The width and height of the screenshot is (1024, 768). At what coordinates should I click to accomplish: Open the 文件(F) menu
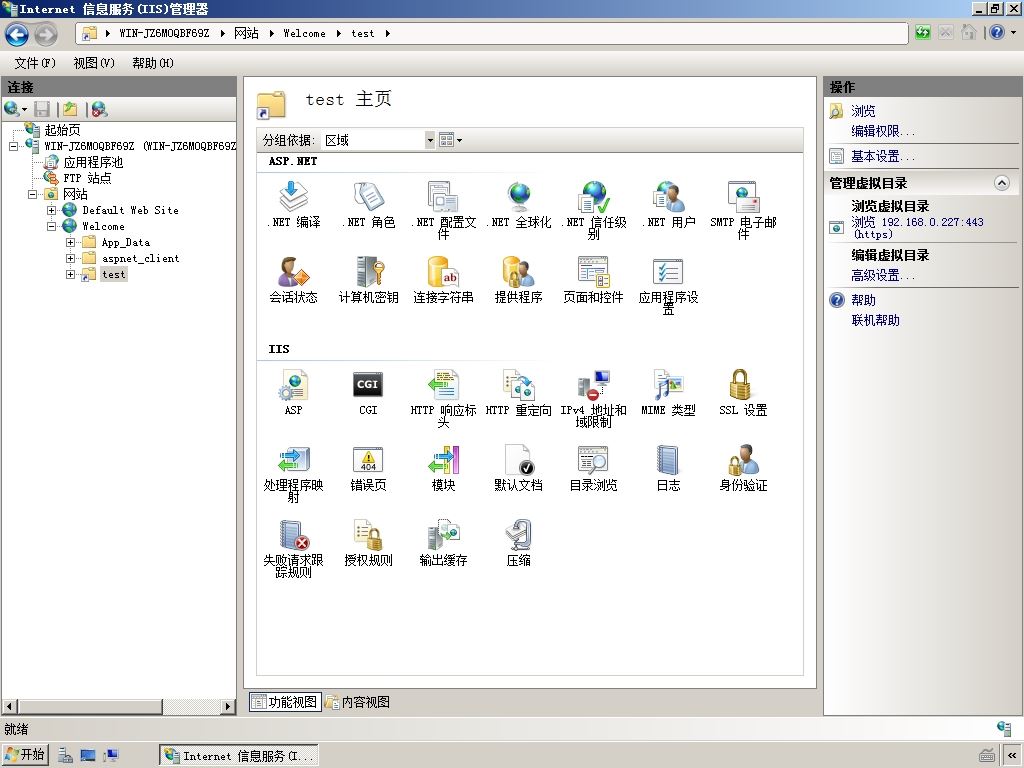click(x=35, y=63)
